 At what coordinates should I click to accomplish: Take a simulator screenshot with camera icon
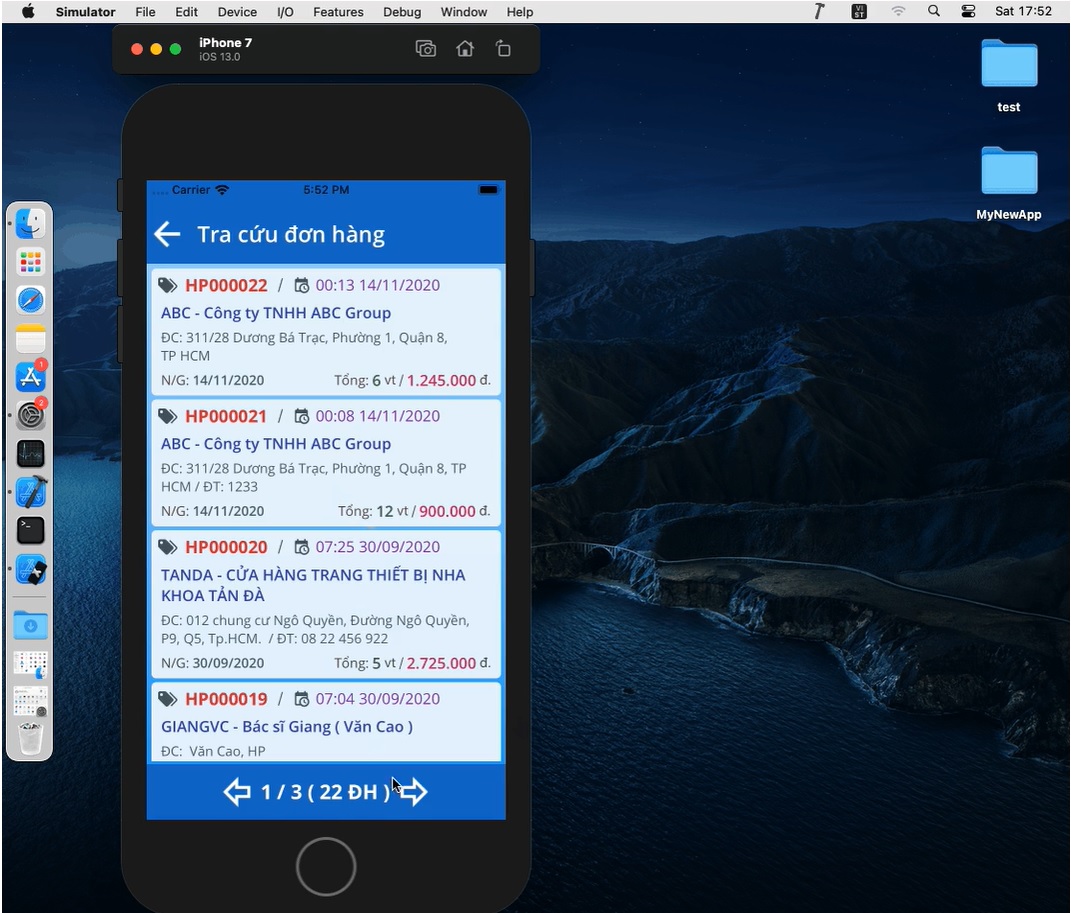426,49
